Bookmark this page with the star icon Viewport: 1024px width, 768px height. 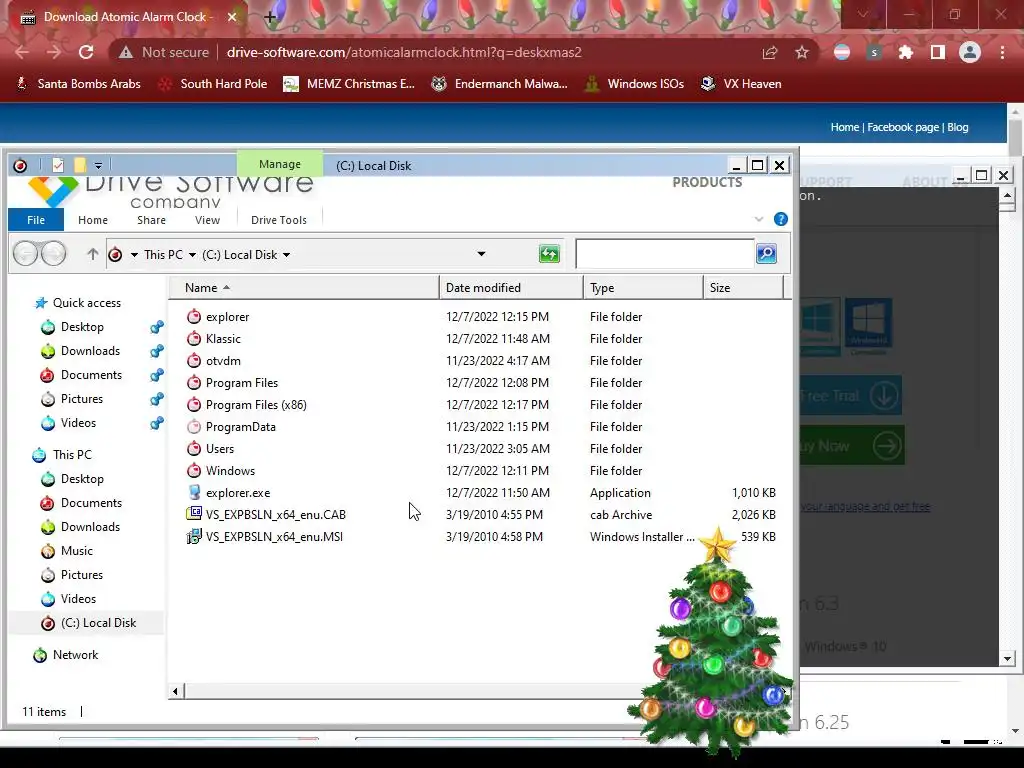[x=802, y=52]
